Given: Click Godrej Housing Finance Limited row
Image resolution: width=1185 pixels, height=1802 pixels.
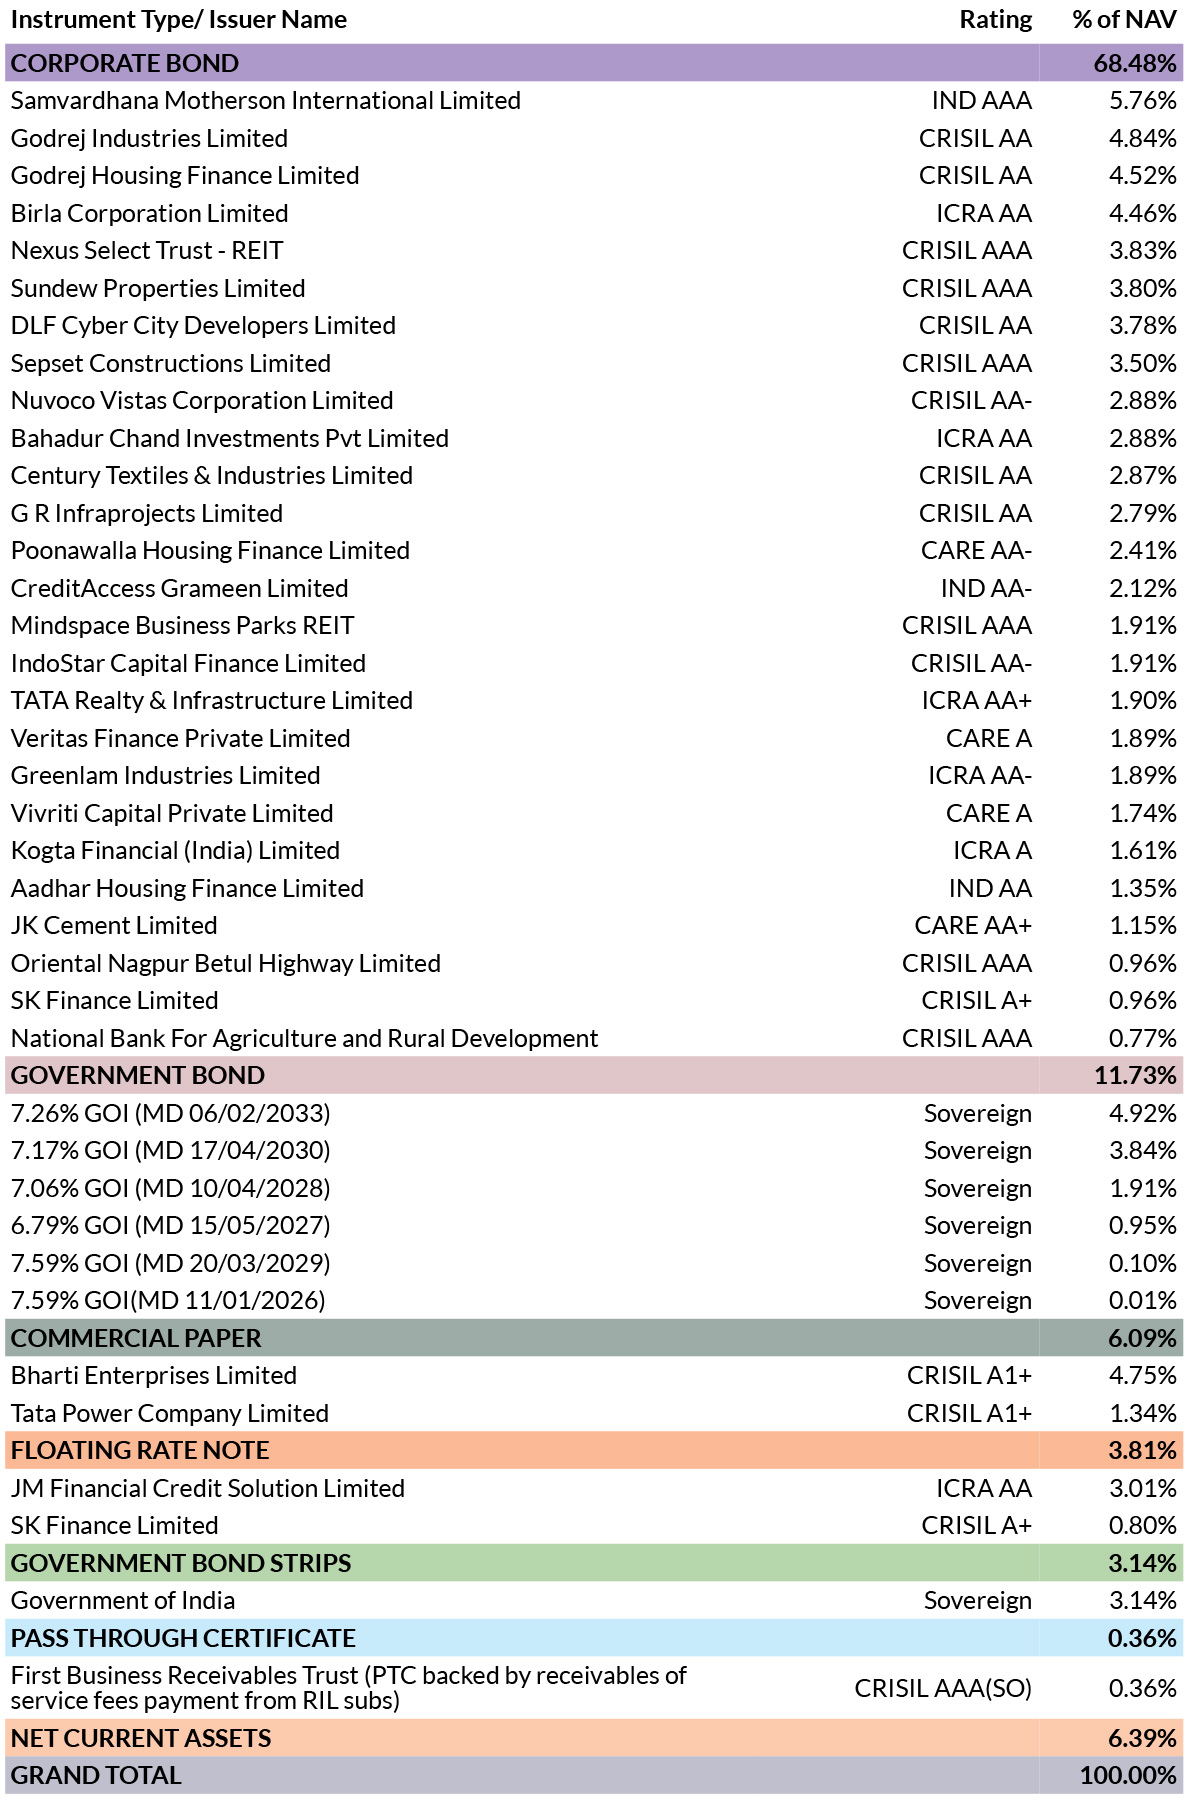Looking at the screenshot, I should (594, 175).
